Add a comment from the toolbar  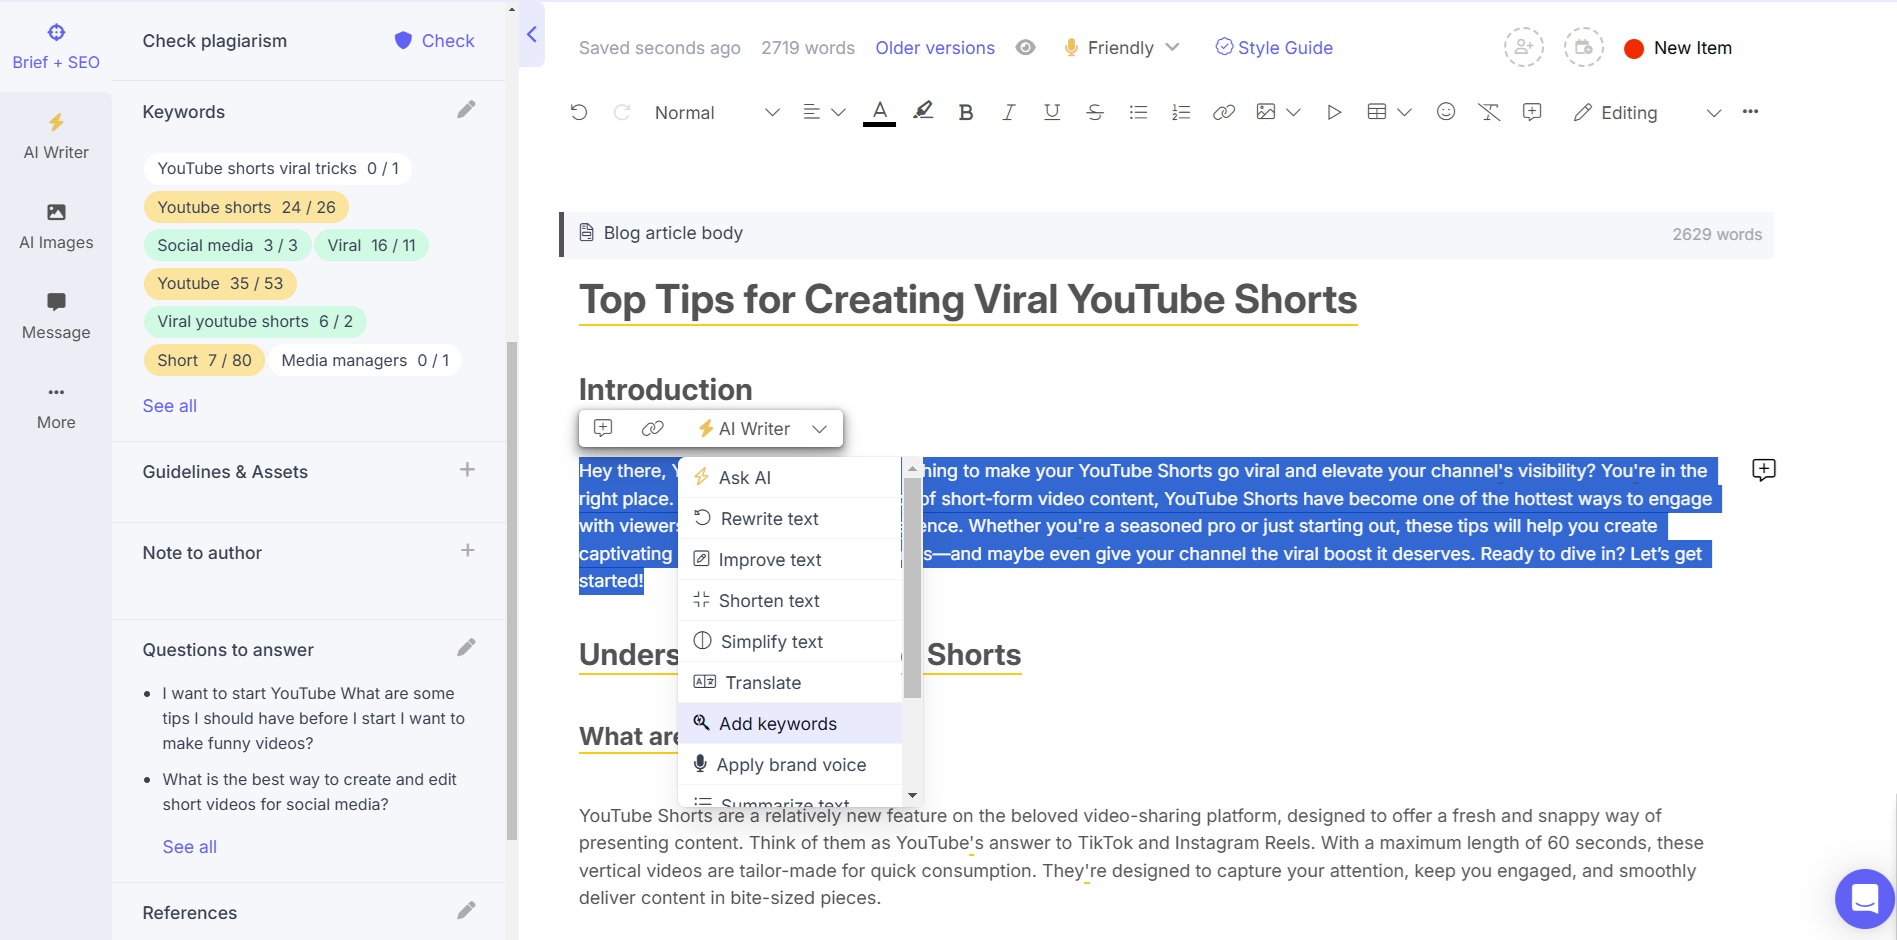(x=1532, y=112)
